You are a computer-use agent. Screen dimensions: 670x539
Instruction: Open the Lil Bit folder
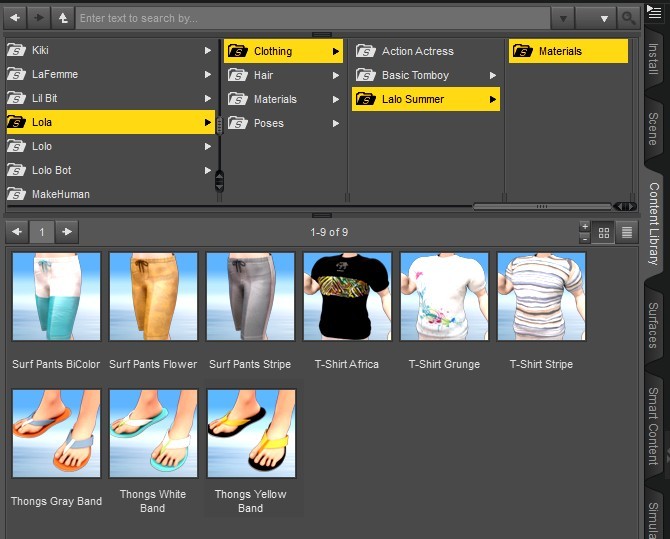pos(110,98)
